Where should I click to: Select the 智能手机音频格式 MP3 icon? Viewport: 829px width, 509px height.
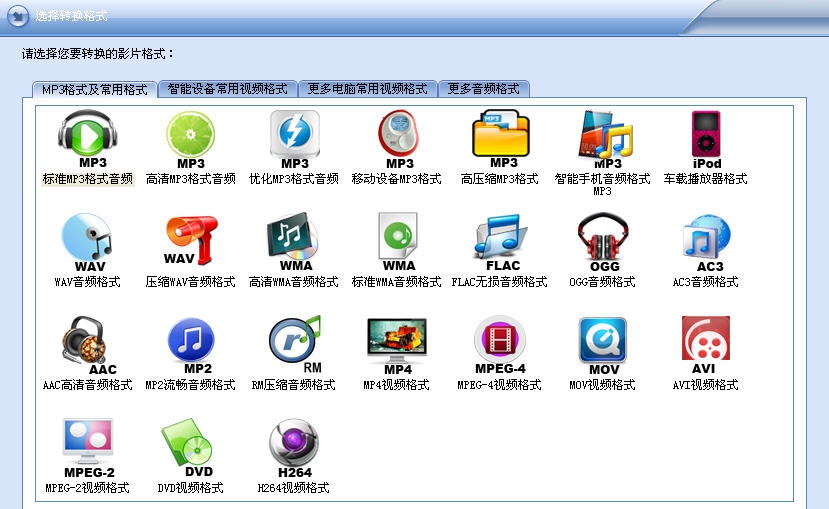point(605,140)
